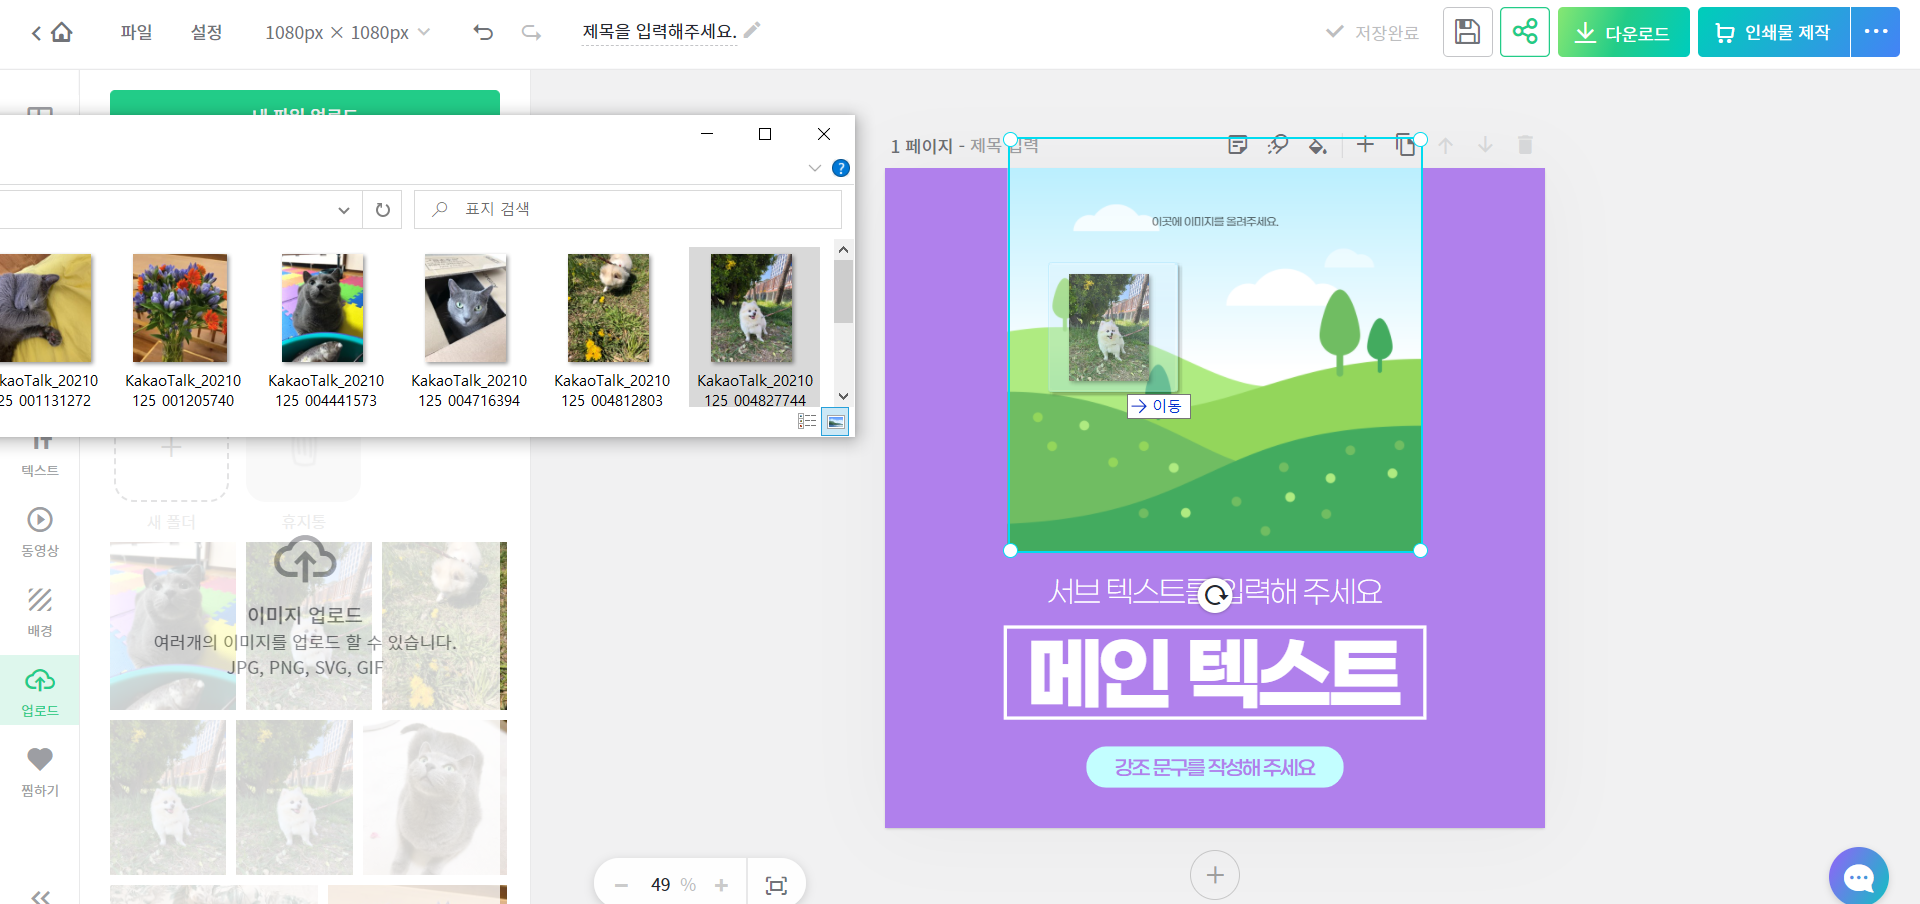Edit title with the pencil icon
Viewport: 1920px width, 904px height.
[752, 30]
